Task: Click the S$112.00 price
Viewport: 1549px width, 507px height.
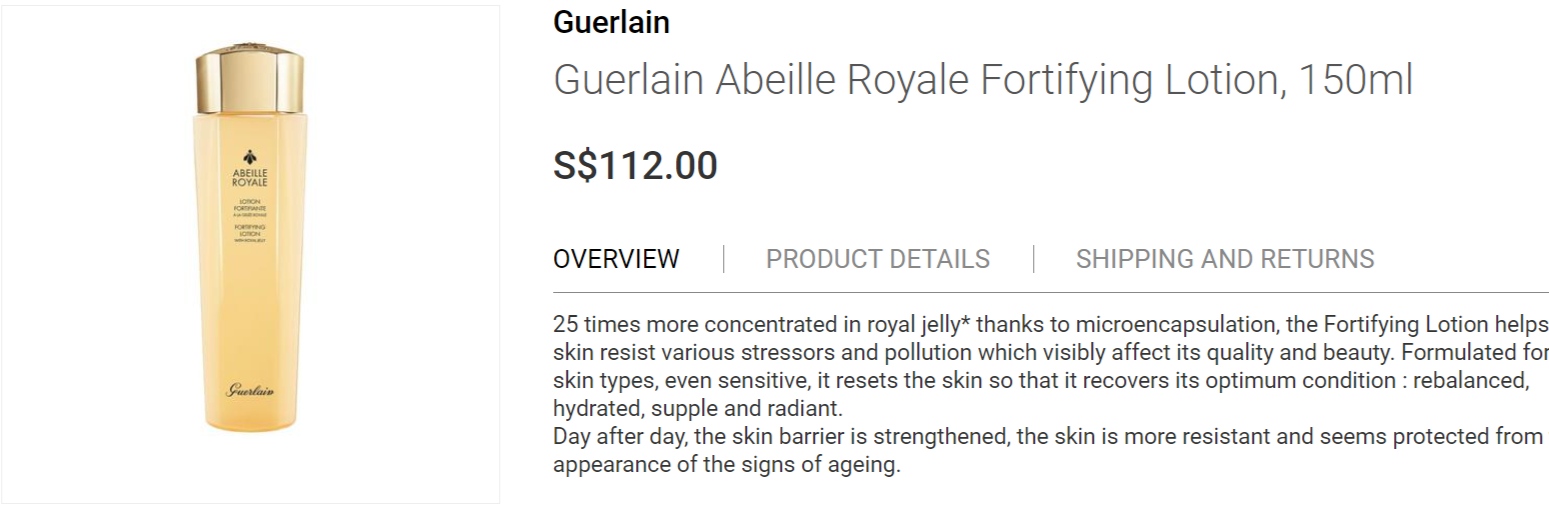Action: coord(635,166)
